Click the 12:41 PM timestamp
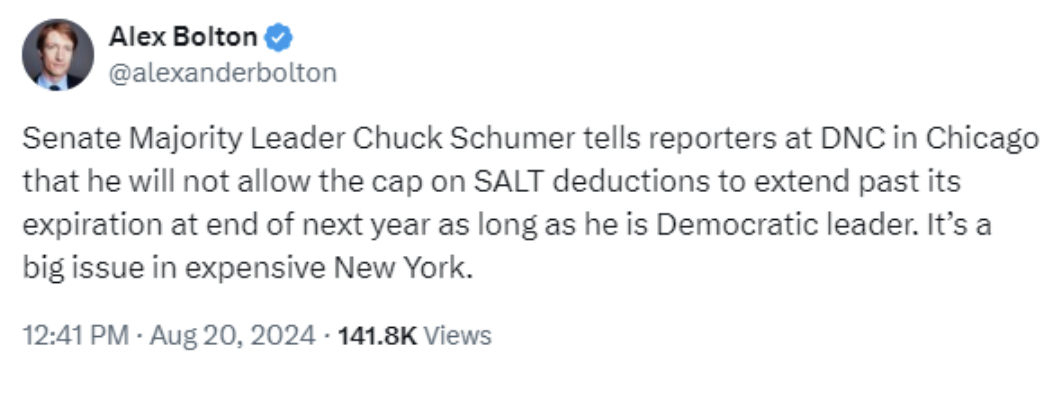The image size is (1052, 396). pyautogui.click(x=76, y=335)
